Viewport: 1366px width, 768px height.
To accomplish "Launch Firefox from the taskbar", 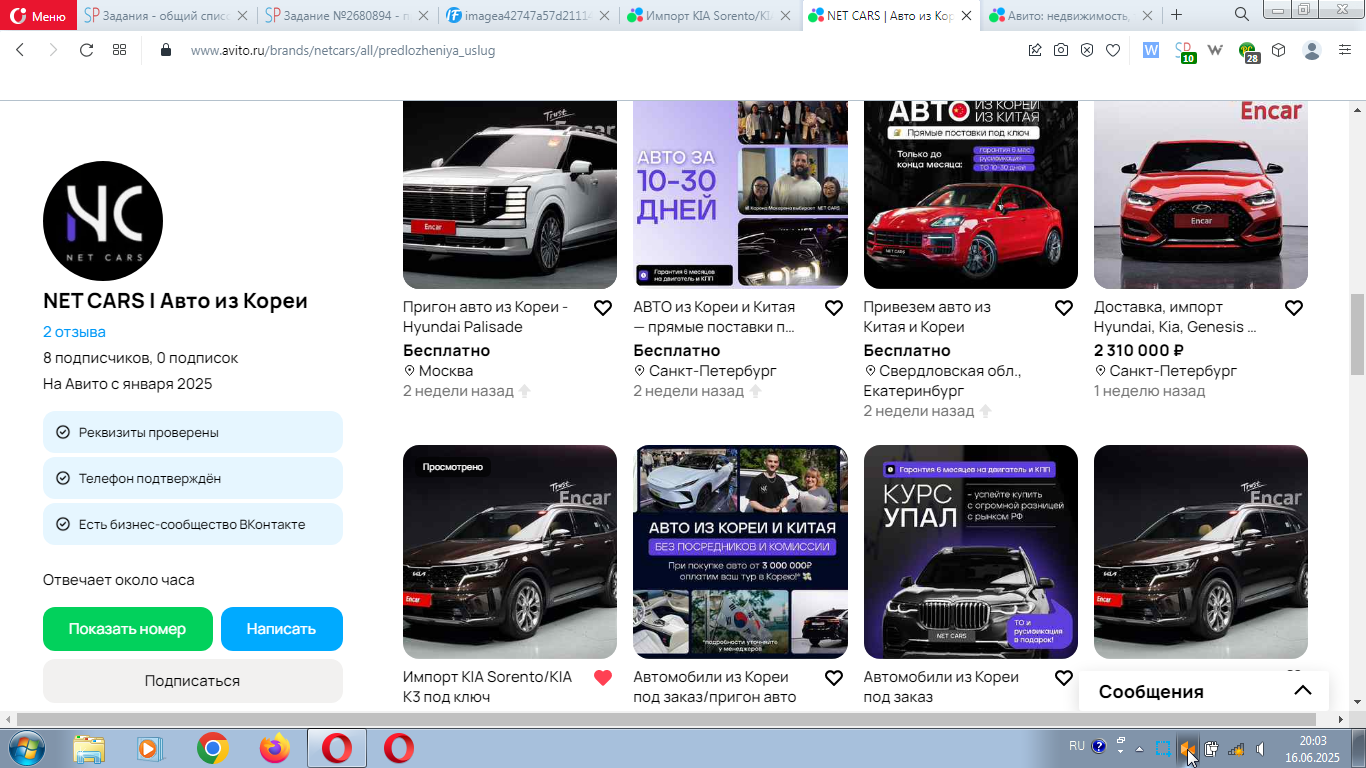I will point(274,747).
